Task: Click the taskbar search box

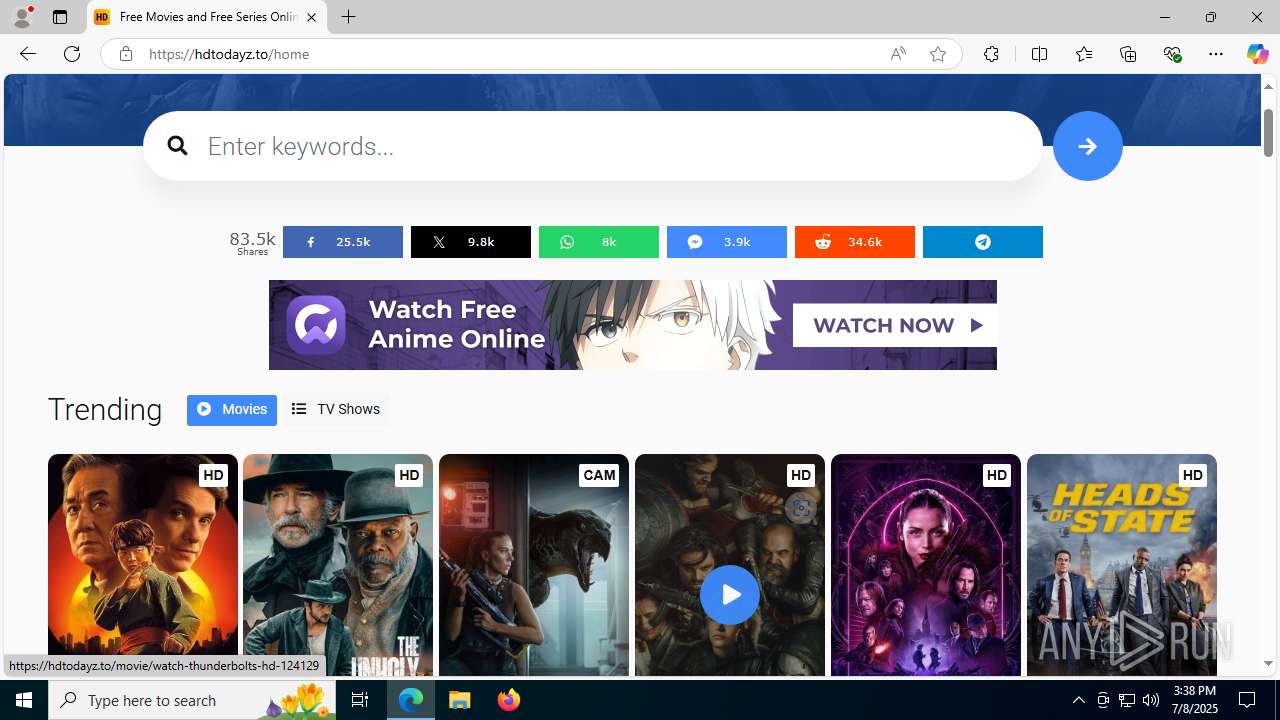Action: pyautogui.click(x=192, y=700)
